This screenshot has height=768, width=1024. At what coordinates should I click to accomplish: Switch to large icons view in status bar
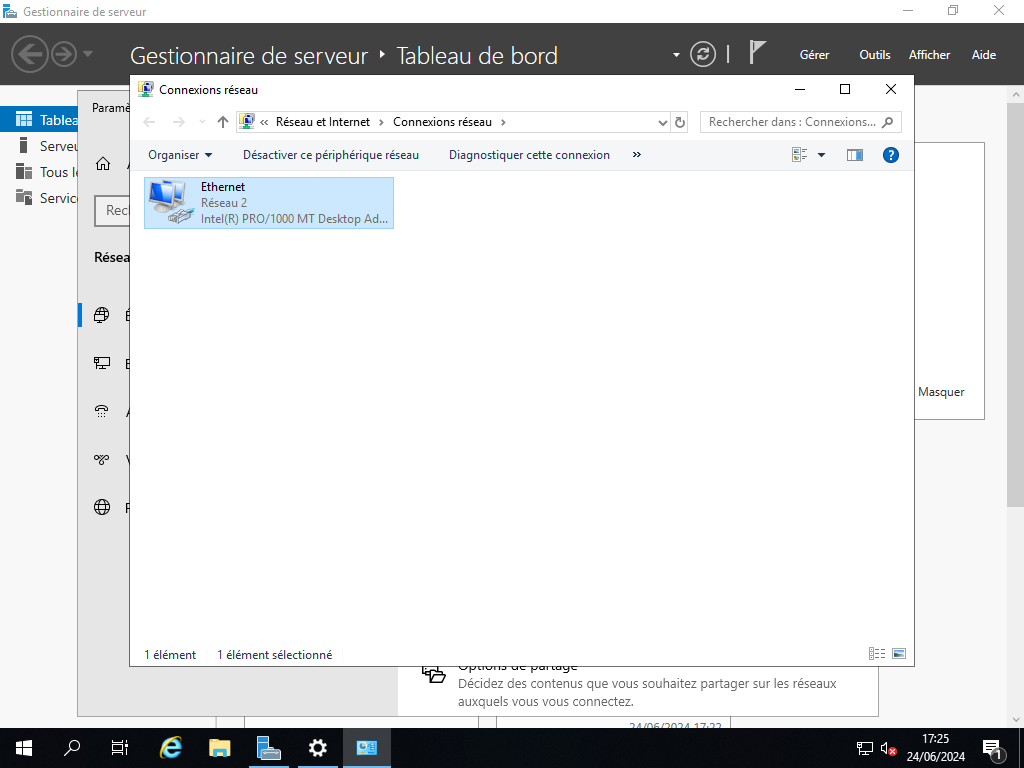898,654
